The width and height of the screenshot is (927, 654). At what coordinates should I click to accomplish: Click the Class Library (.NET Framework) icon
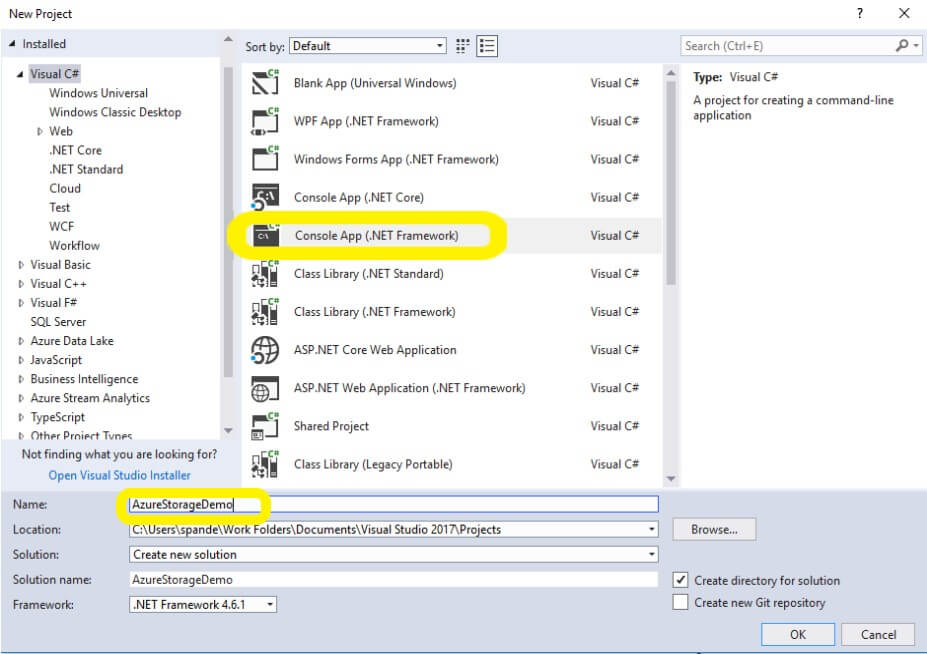(265, 312)
